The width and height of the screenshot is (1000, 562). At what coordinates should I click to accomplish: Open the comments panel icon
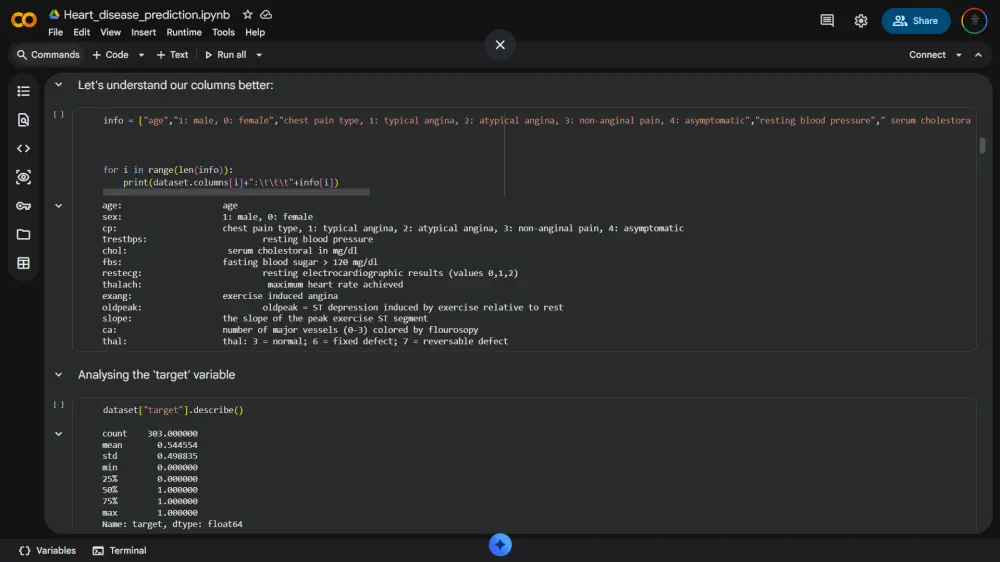827,20
